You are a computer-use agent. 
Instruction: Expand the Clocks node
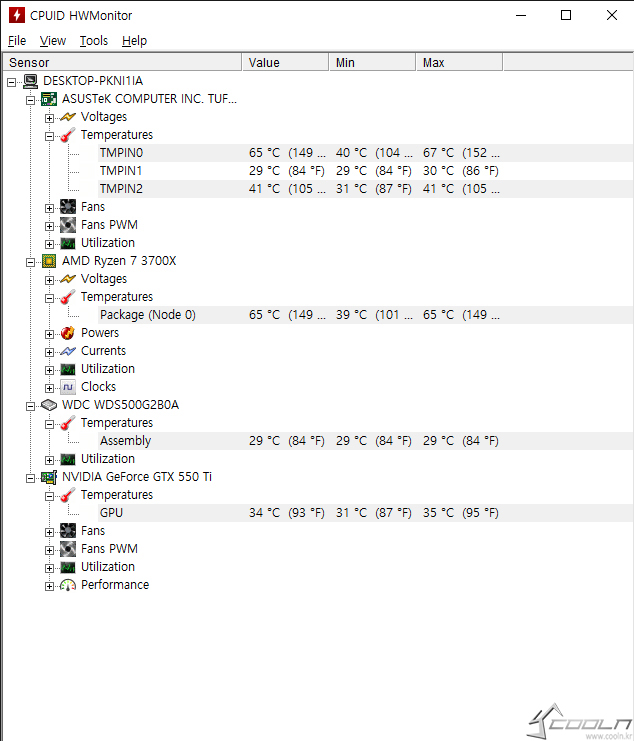pyautogui.click(x=49, y=388)
